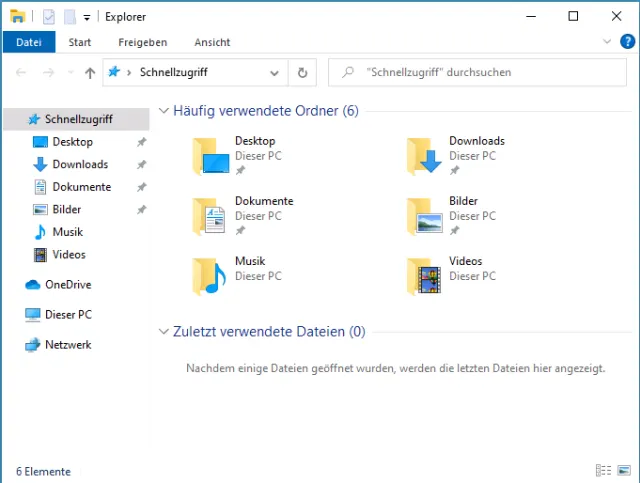The image size is (640, 483).
Task: Select Schnellzugriff in the navigation pane
Action: pyautogui.click(x=76, y=119)
